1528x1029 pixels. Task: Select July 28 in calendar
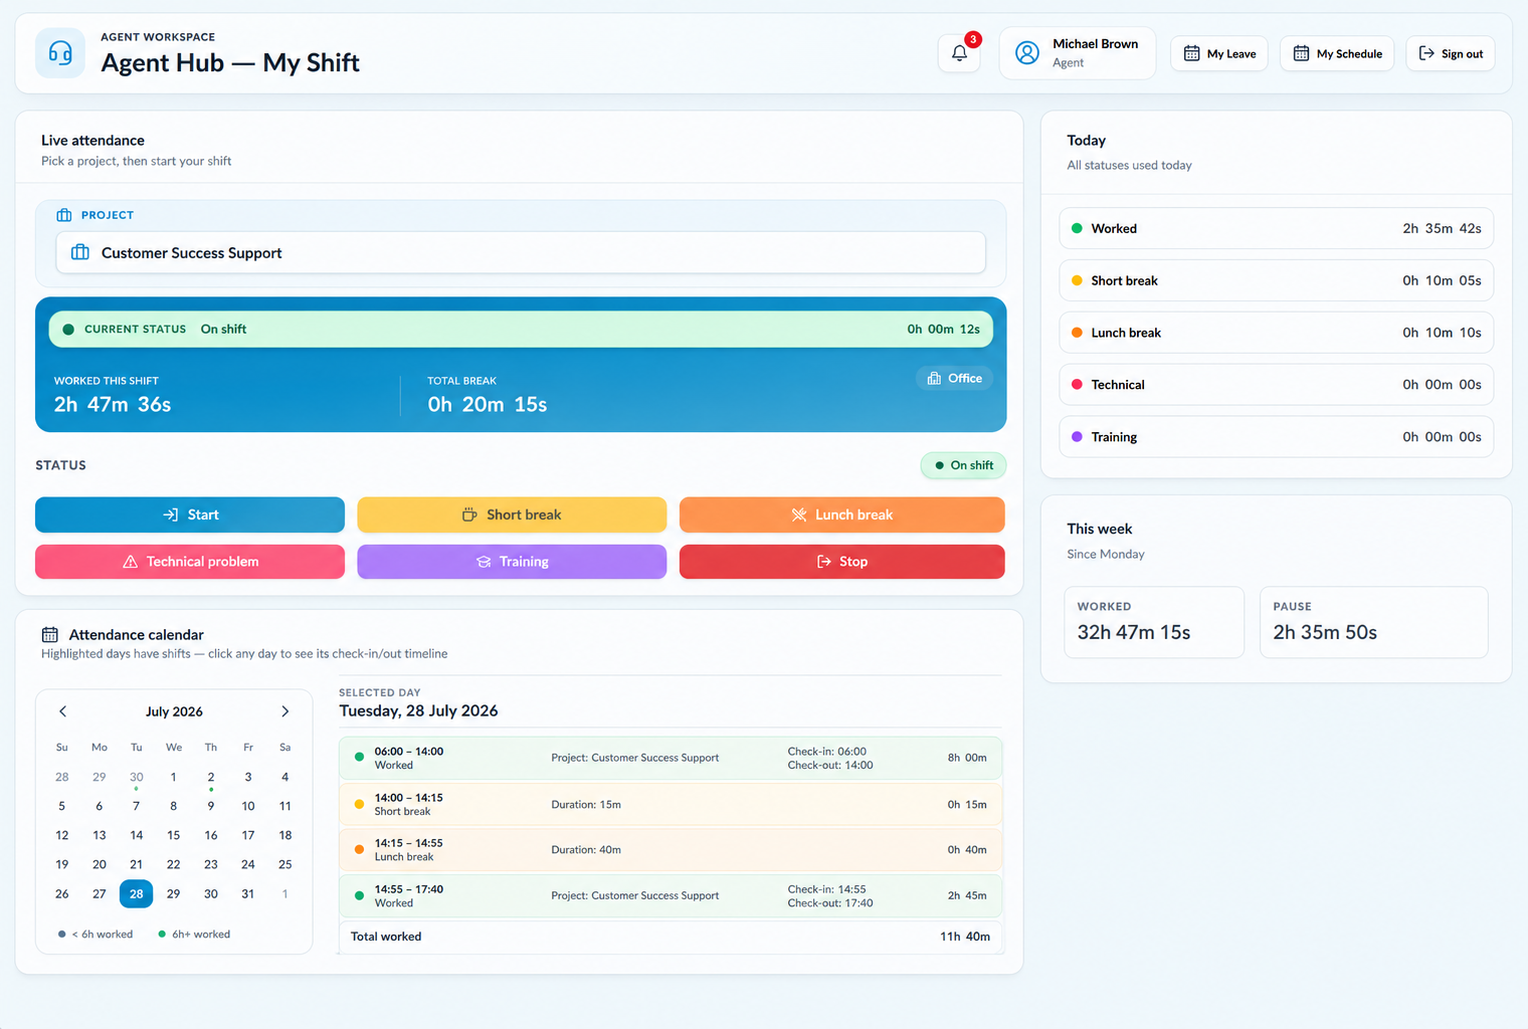pos(136,893)
